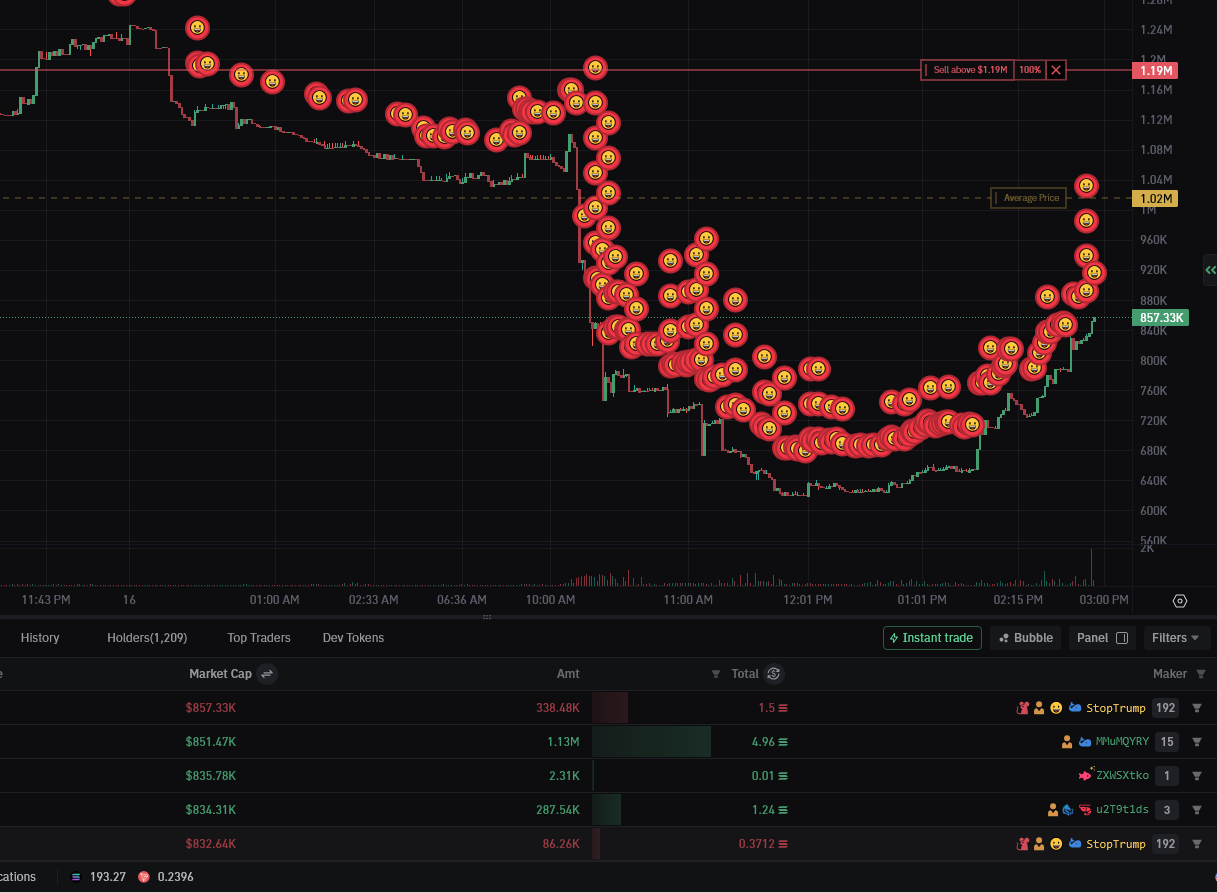The height and width of the screenshot is (893, 1217).
Task: Open maker MMuMQYRY wallet
Action: coord(1122,742)
